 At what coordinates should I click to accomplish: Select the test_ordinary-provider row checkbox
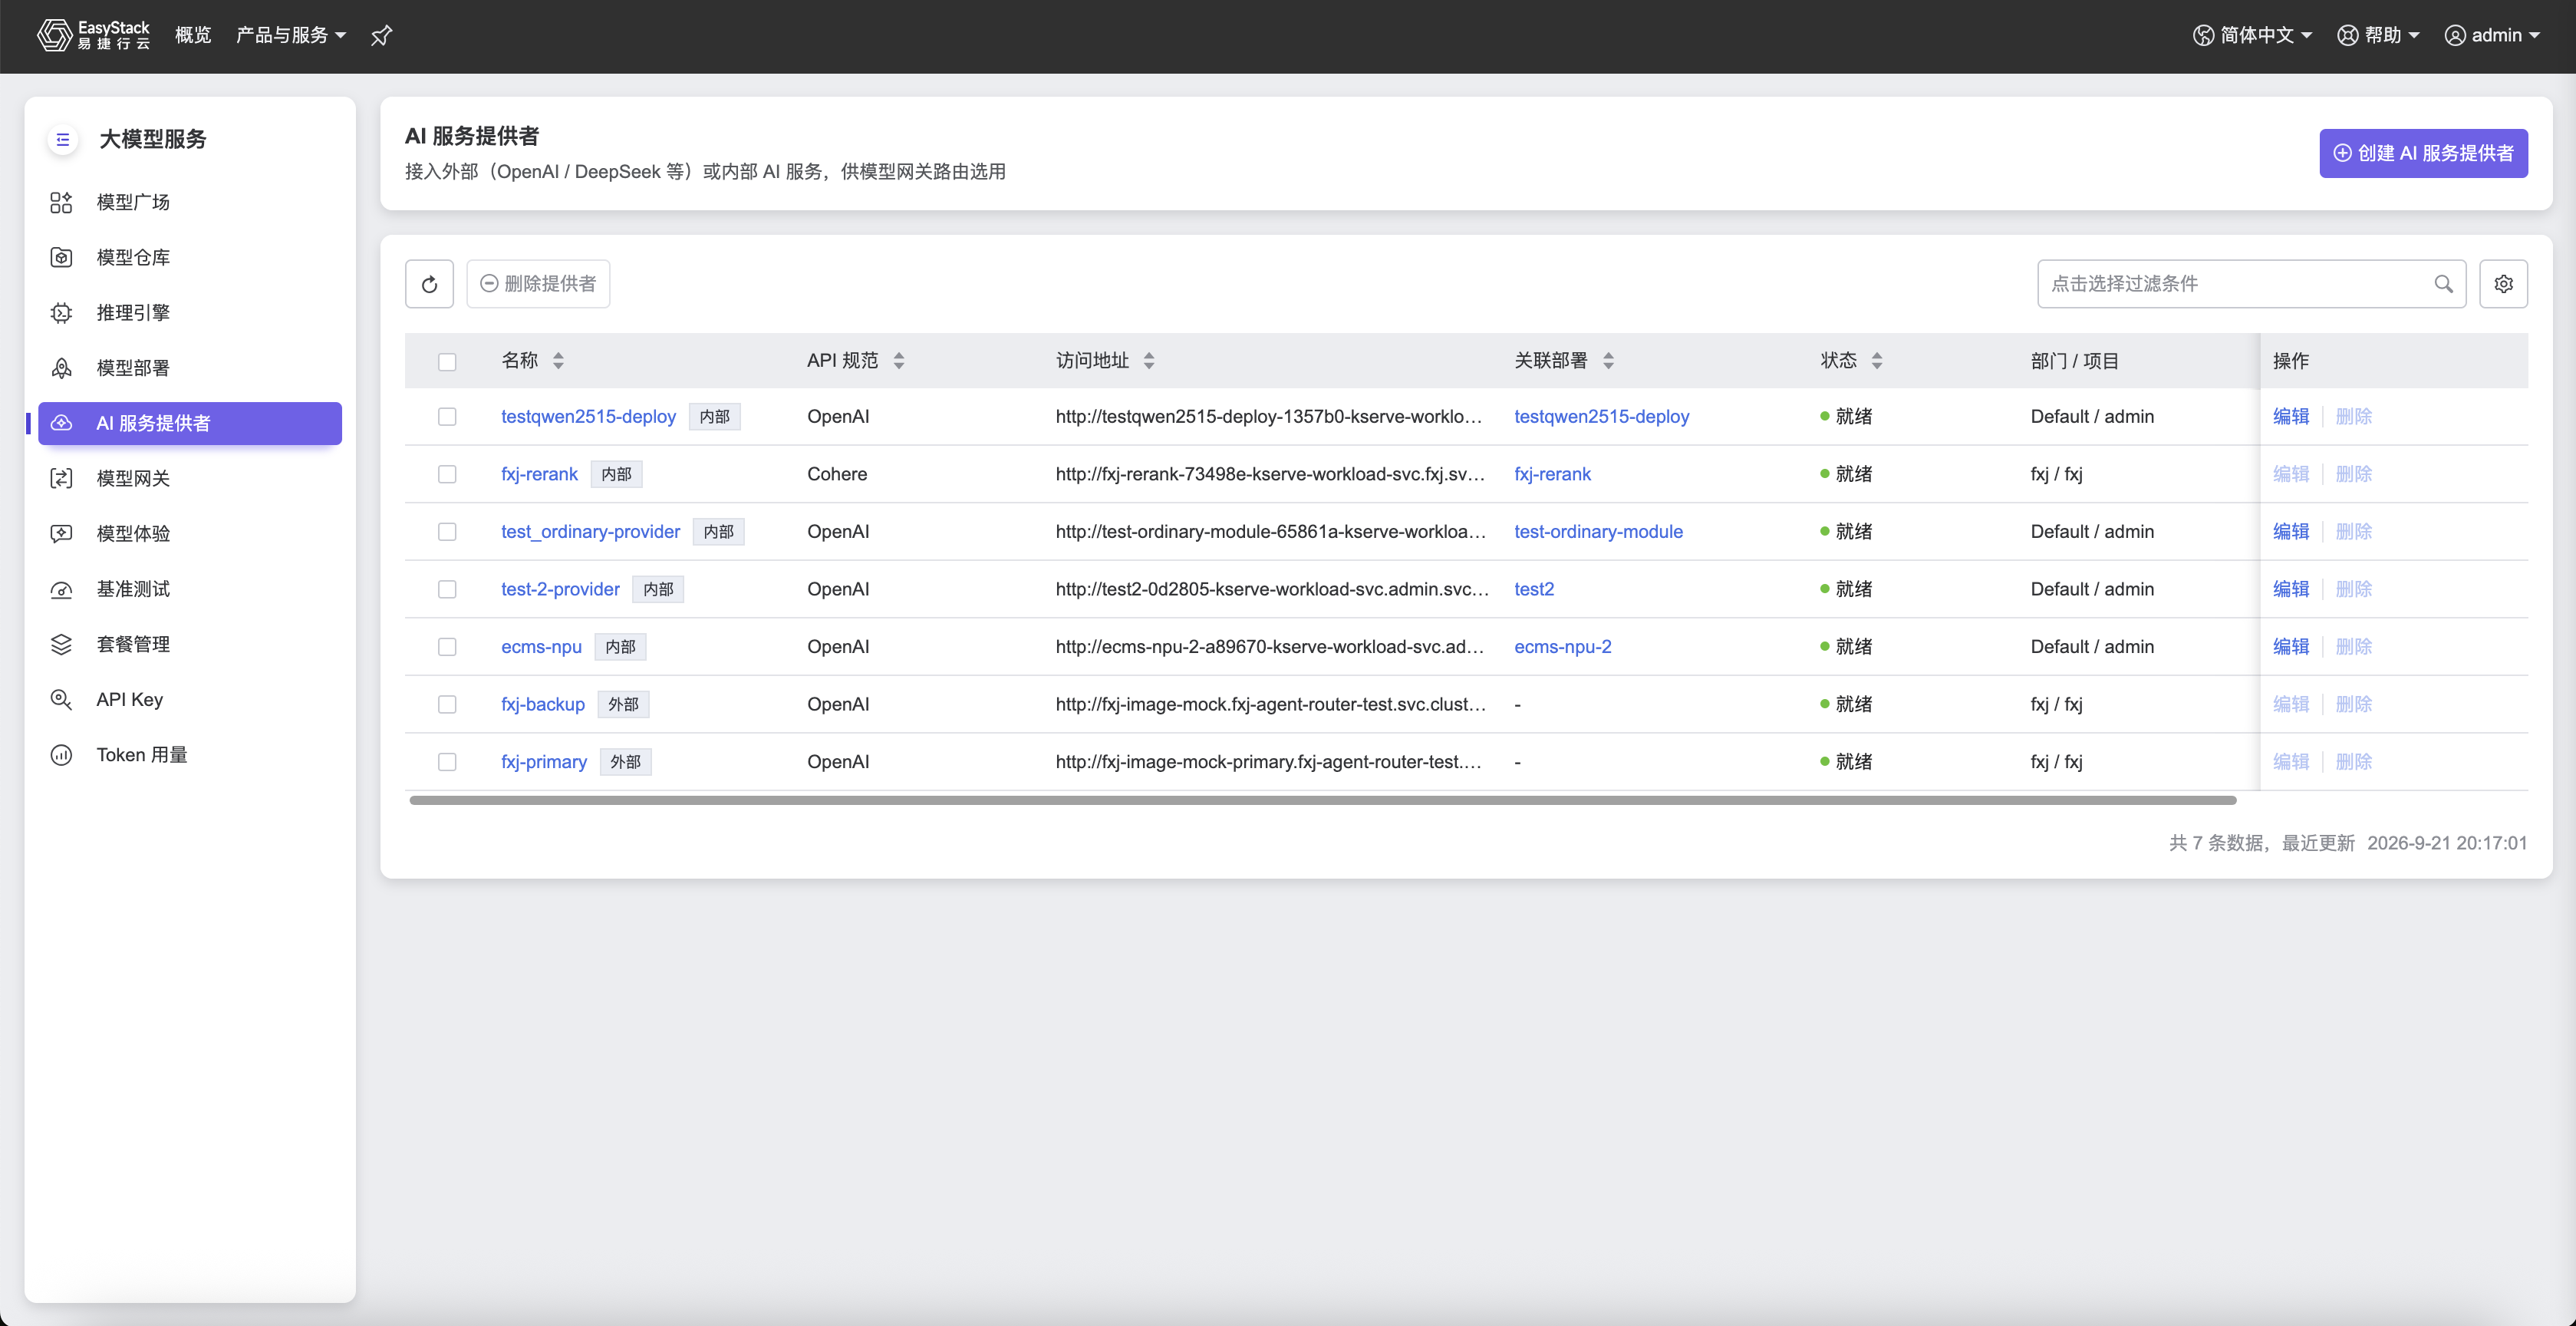coord(447,532)
